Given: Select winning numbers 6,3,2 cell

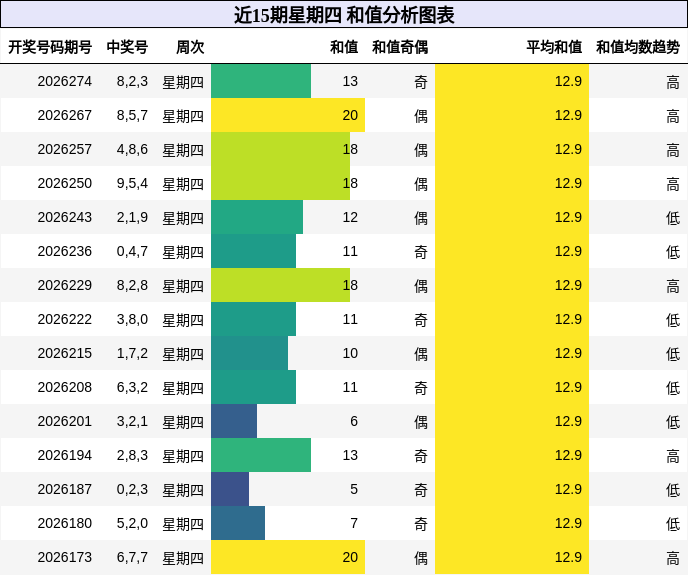Looking at the screenshot, I should click(132, 387).
